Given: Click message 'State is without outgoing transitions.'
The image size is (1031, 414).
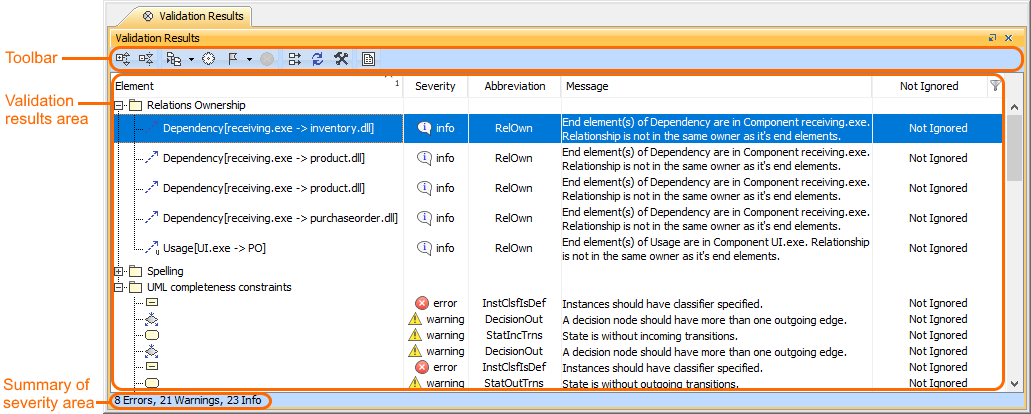Looking at the screenshot, I should [650, 384].
